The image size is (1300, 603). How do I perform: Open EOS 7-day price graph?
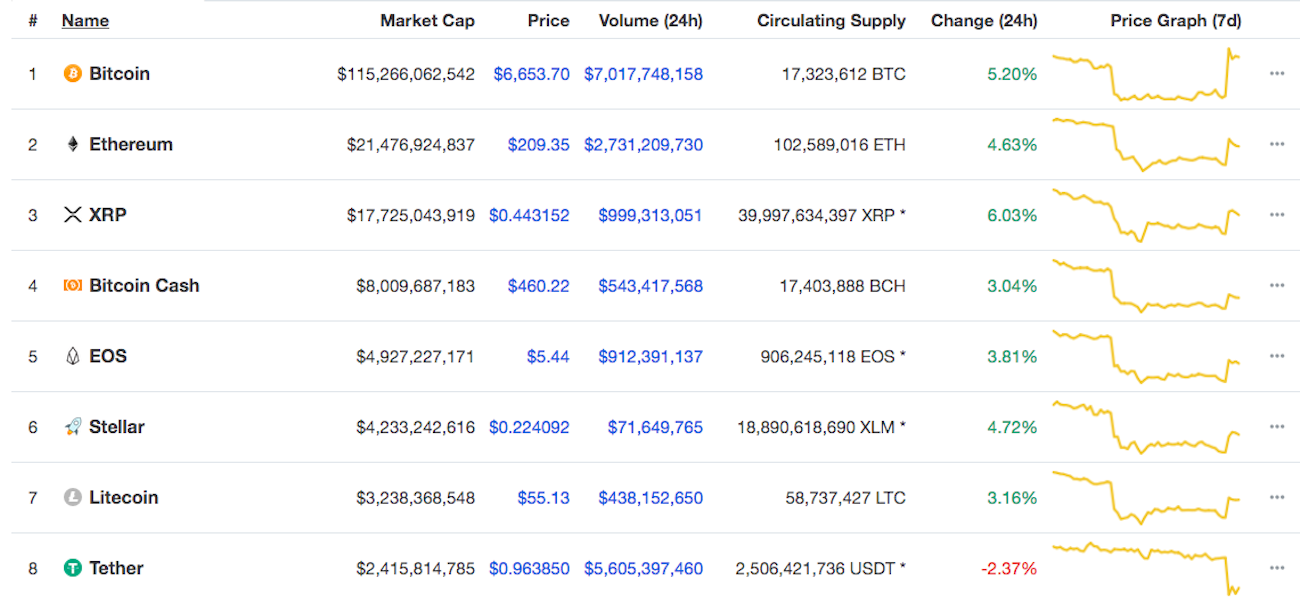(x=1147, y=356)
